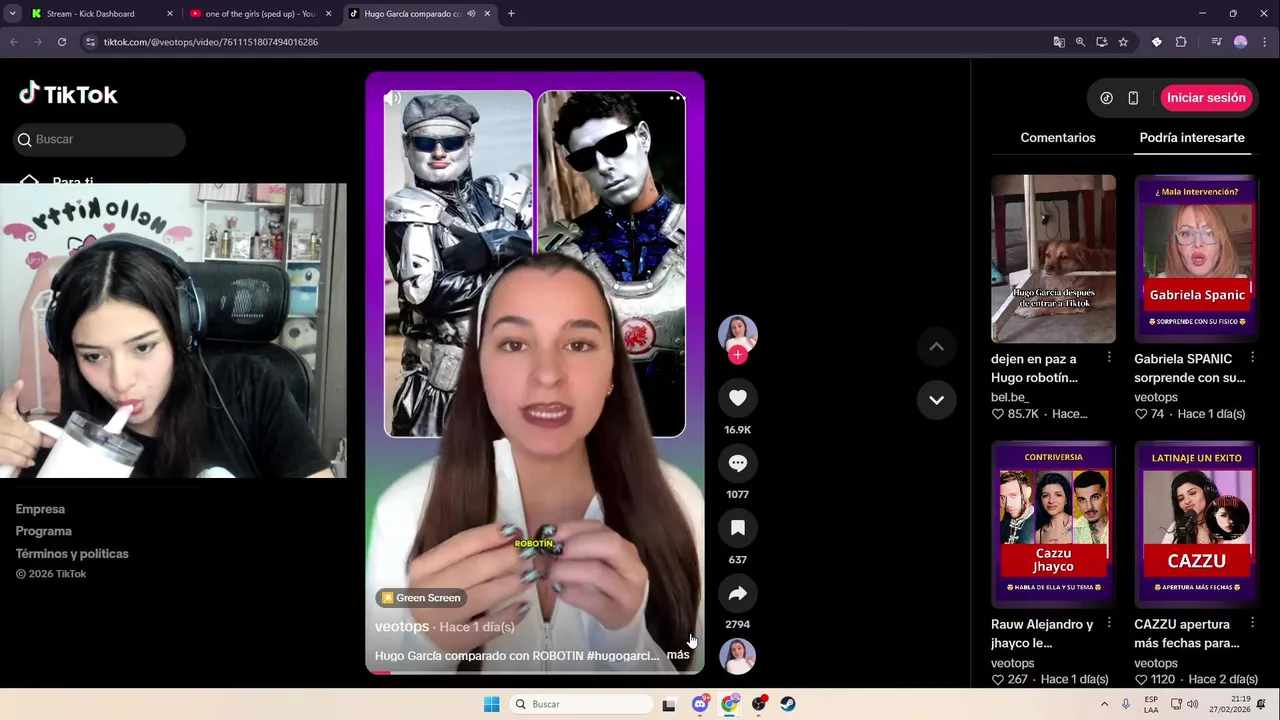Mute the Hugo García TikTok browser tab
The image size is (1280, 720).
click(x=471, y=14)
